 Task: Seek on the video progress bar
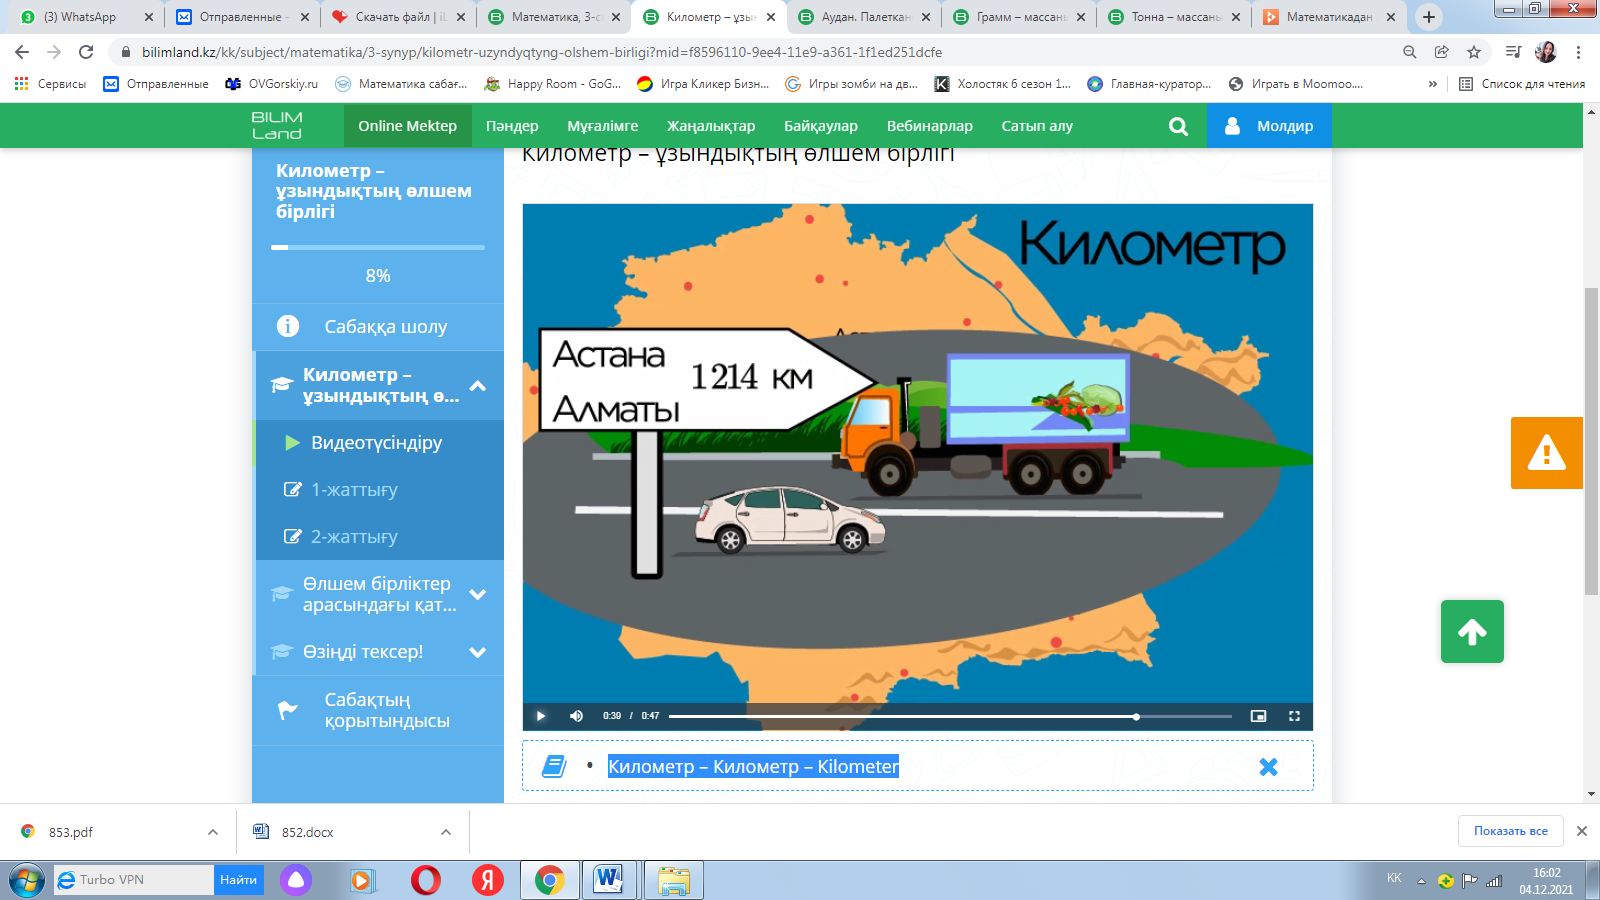point(950,716)
